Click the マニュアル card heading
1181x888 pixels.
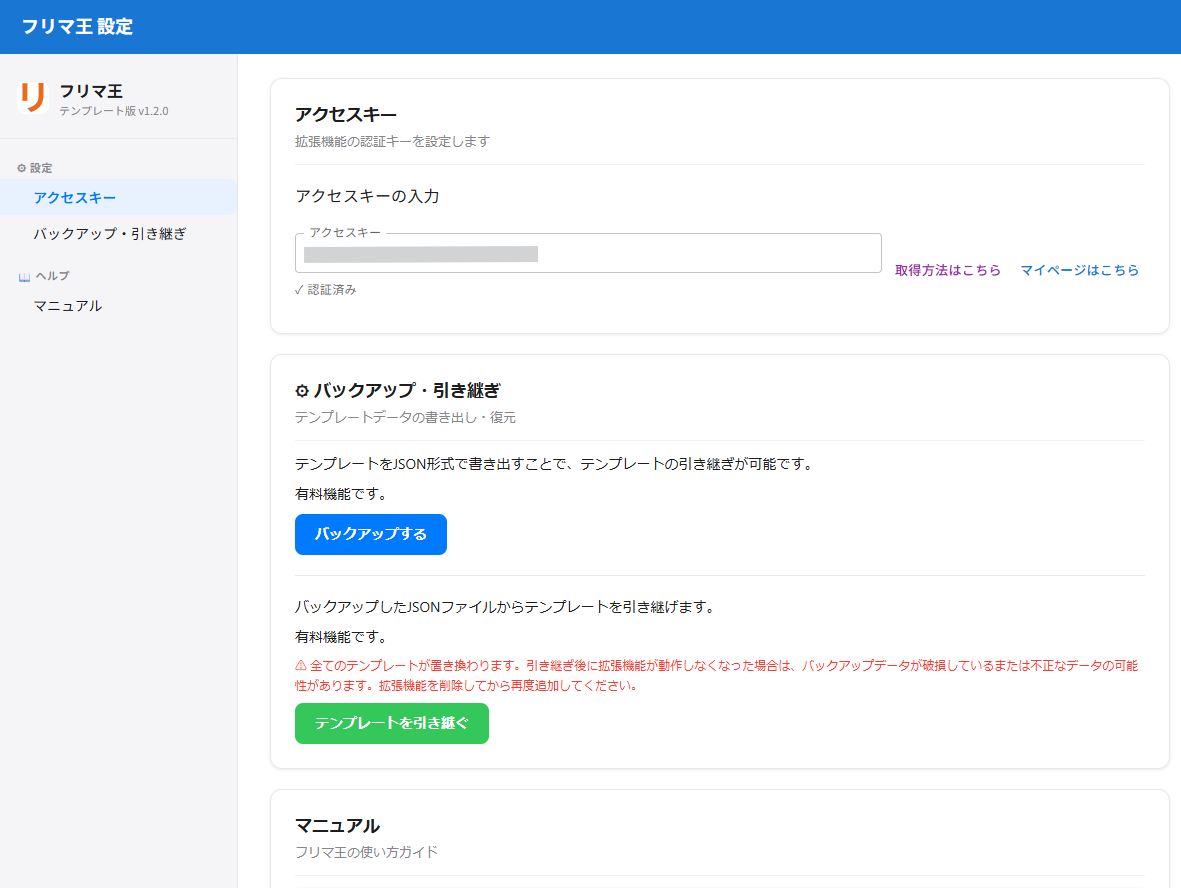pos(337,826)
